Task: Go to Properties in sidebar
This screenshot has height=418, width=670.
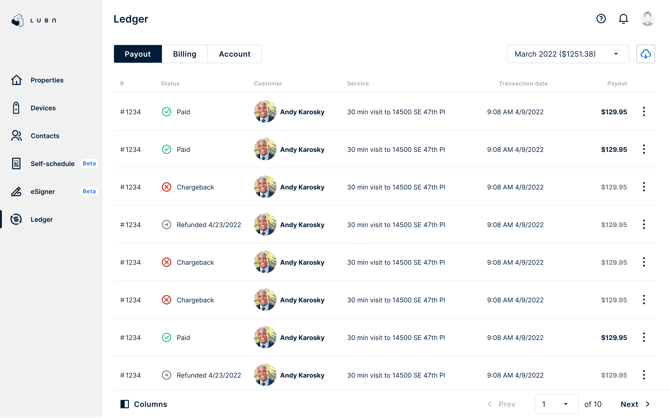Action: coord(46,80)
